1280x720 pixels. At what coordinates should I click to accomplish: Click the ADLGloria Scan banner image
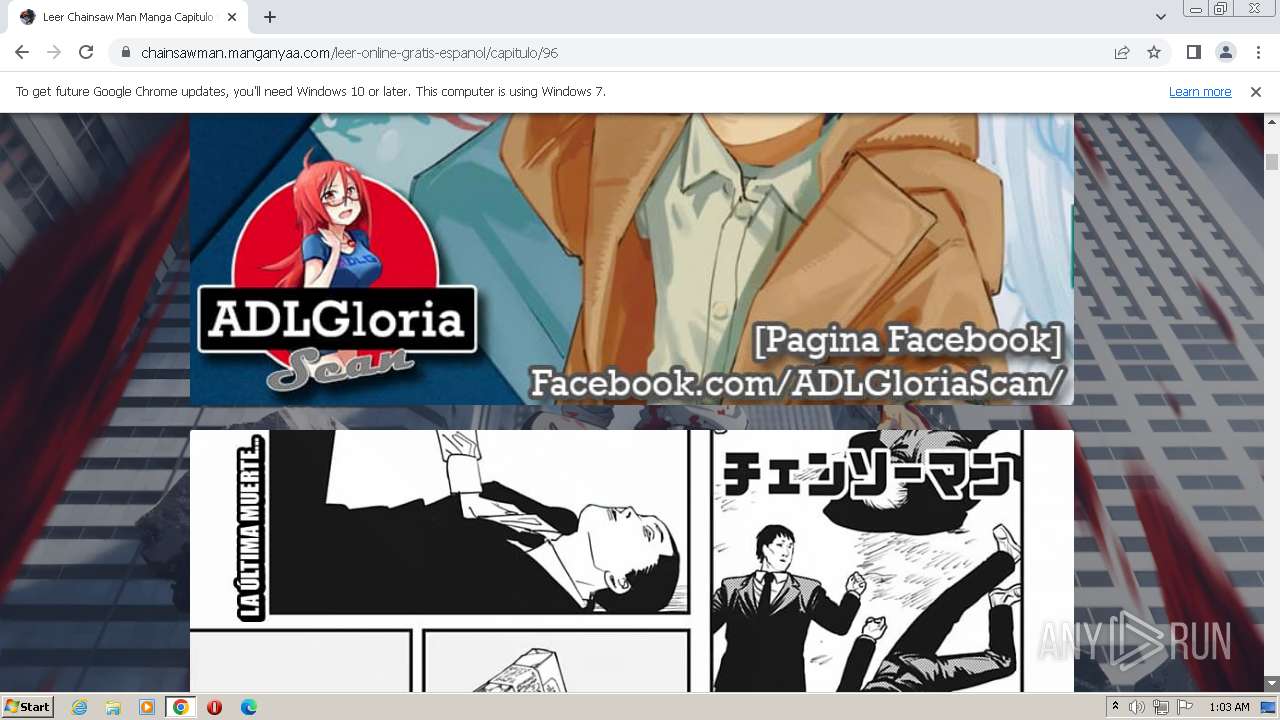632,259
